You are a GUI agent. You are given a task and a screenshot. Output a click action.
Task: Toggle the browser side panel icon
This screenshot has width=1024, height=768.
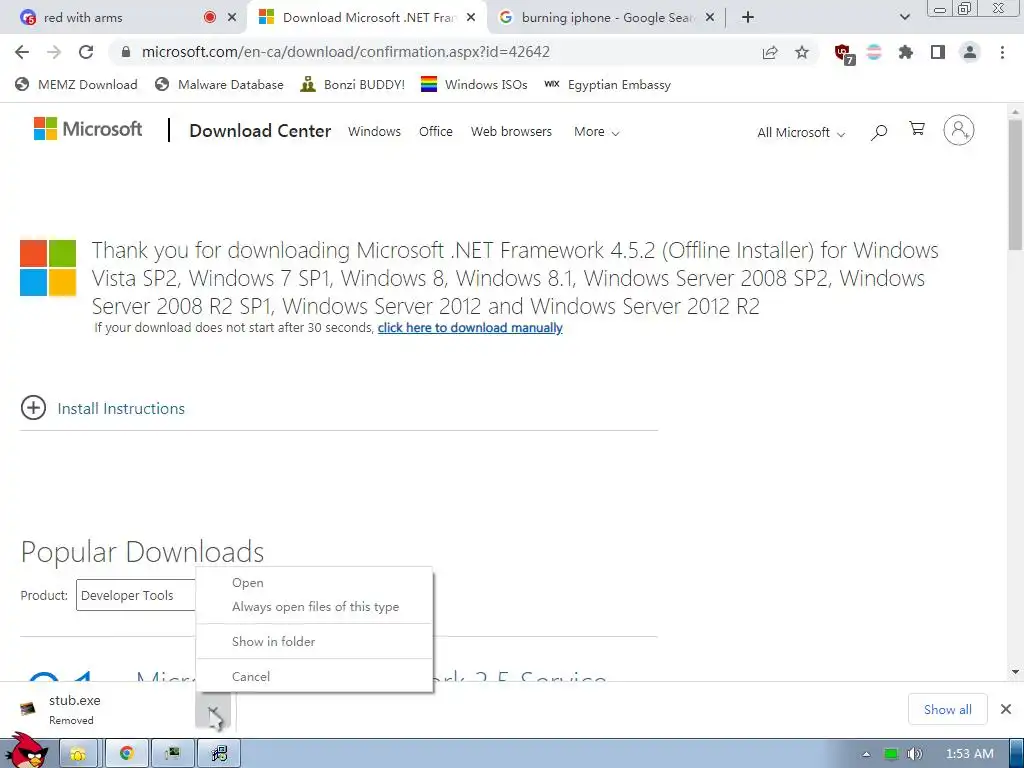point(938,52)
